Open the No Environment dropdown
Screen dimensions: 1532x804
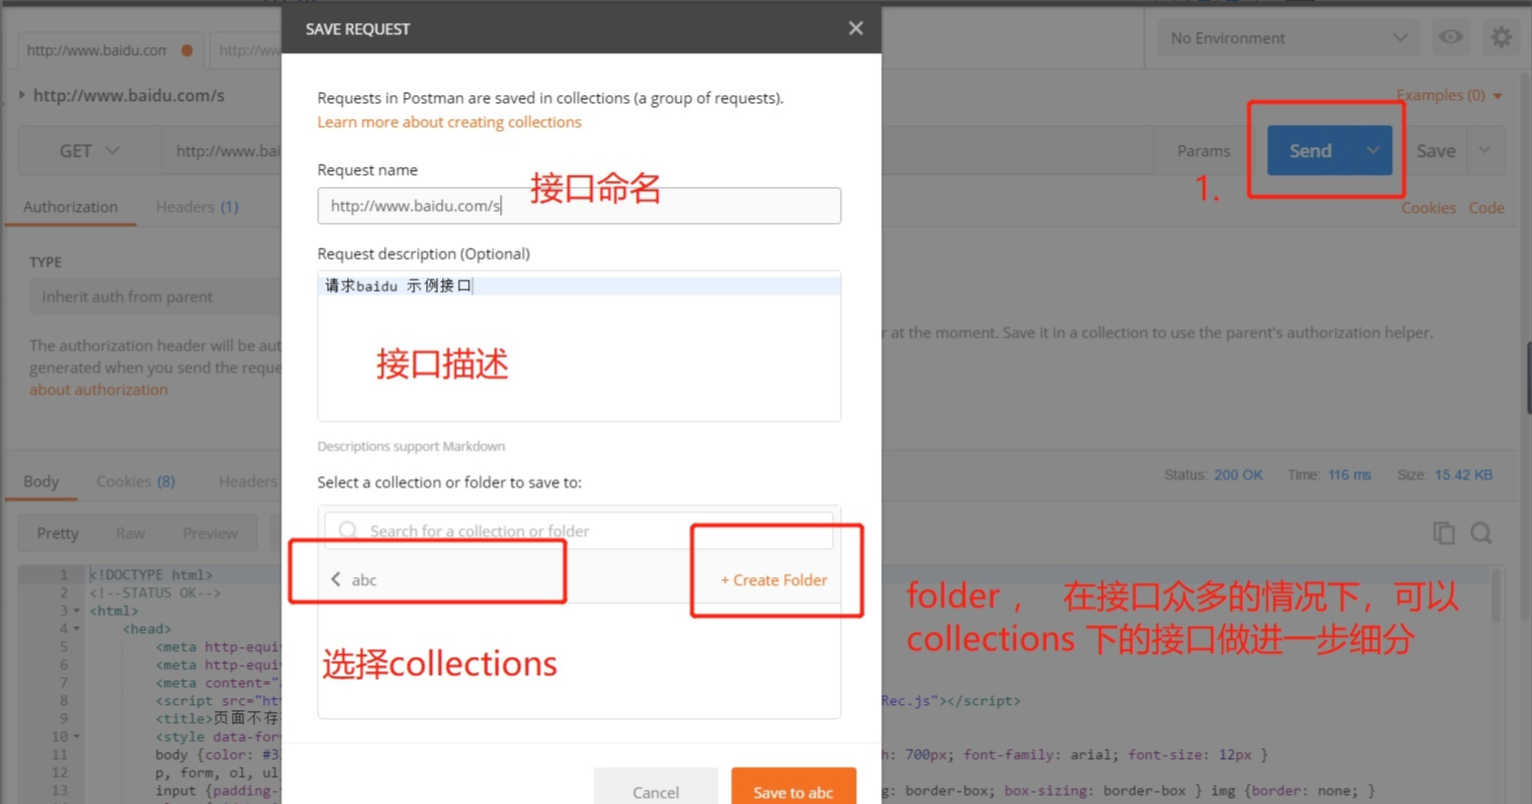1289,38
